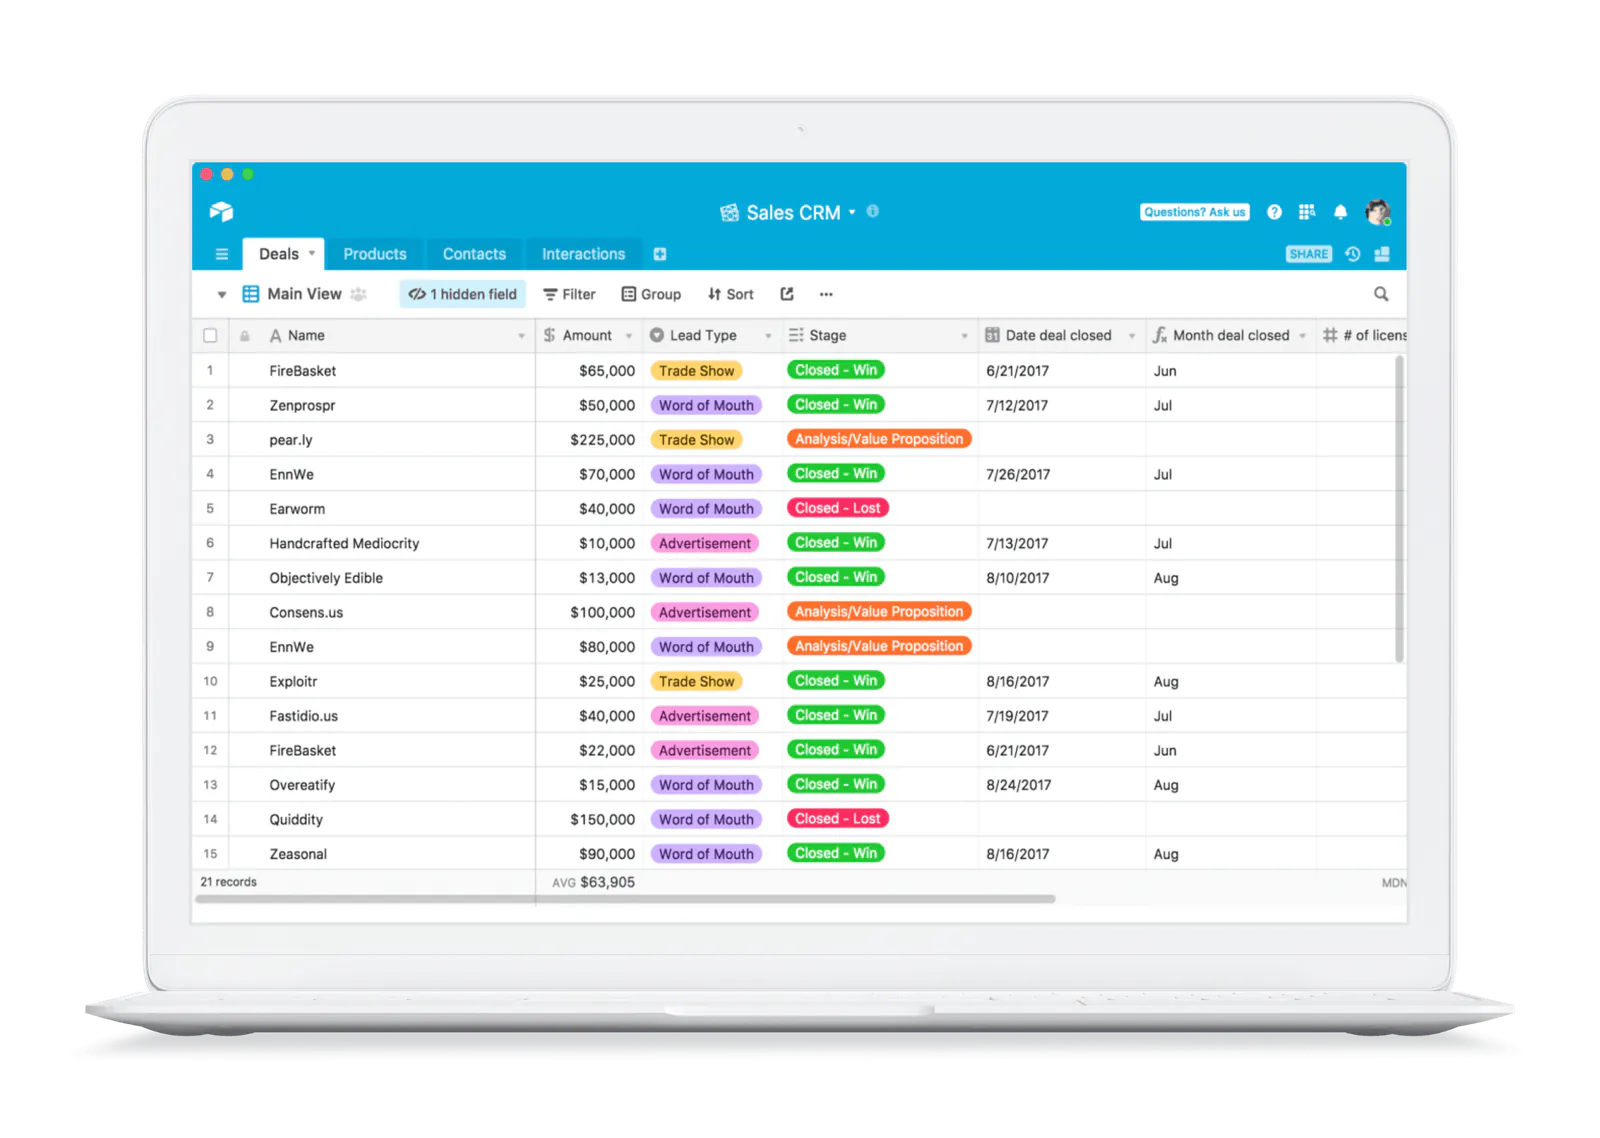The width and height of the screenshot is (1600, 1138).
Task: Click the grid view icon beside Main View
Action: [x=251, y=294]
